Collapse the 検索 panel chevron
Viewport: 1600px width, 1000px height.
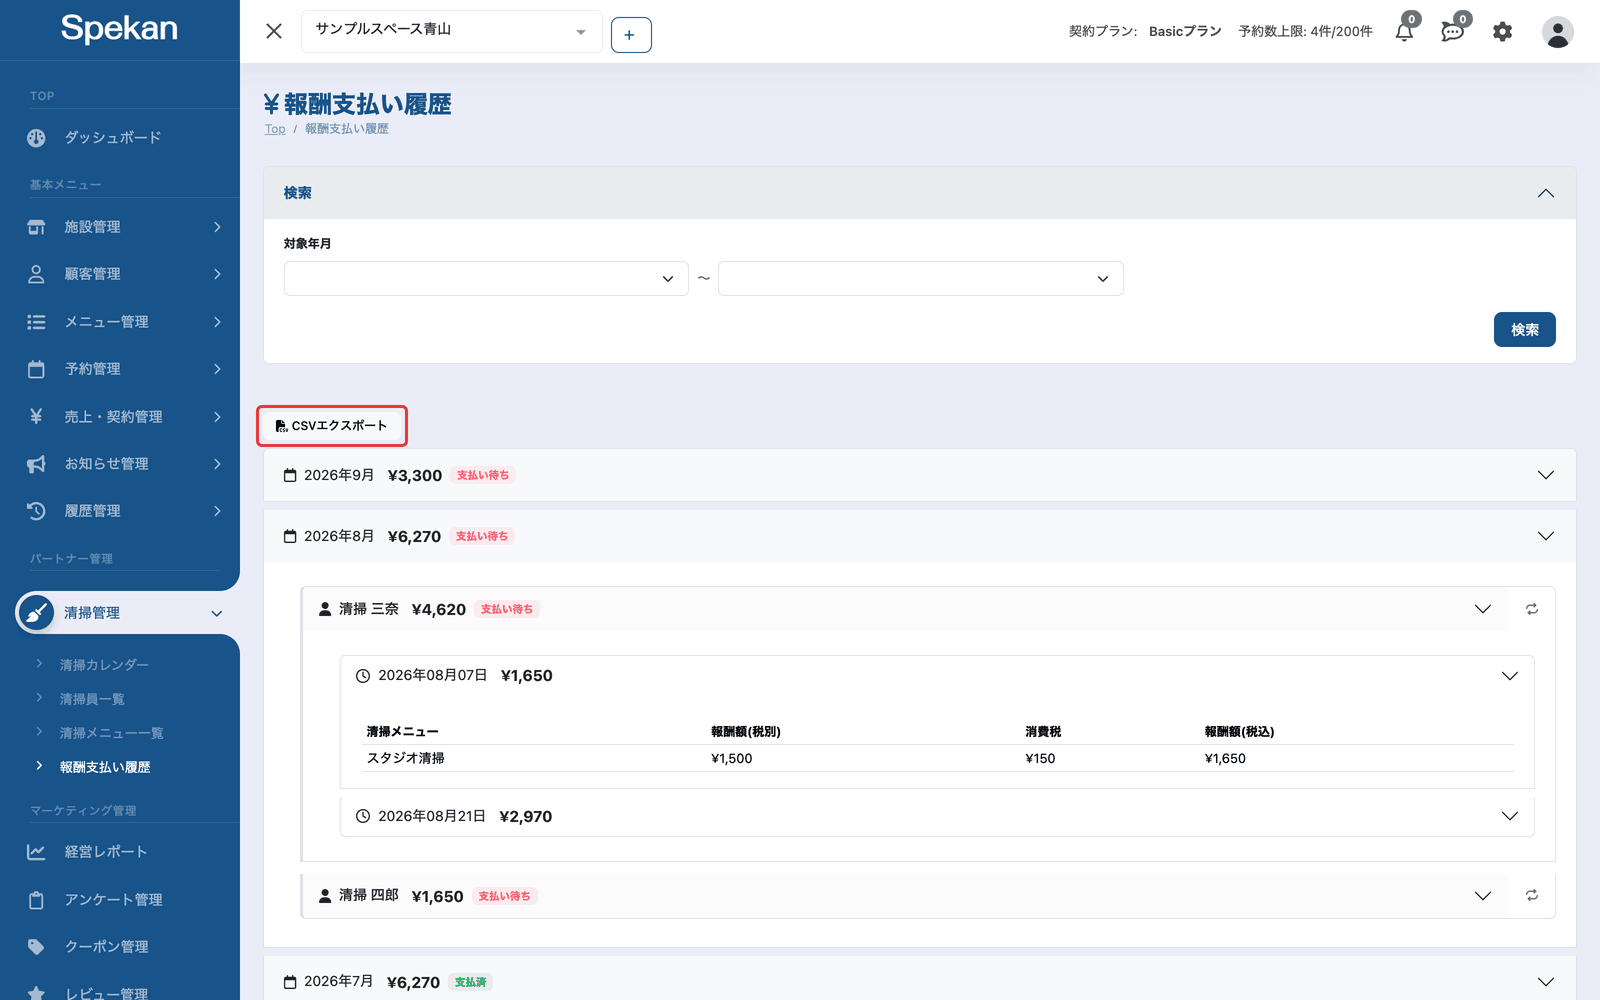click(x=1545, y=193)
